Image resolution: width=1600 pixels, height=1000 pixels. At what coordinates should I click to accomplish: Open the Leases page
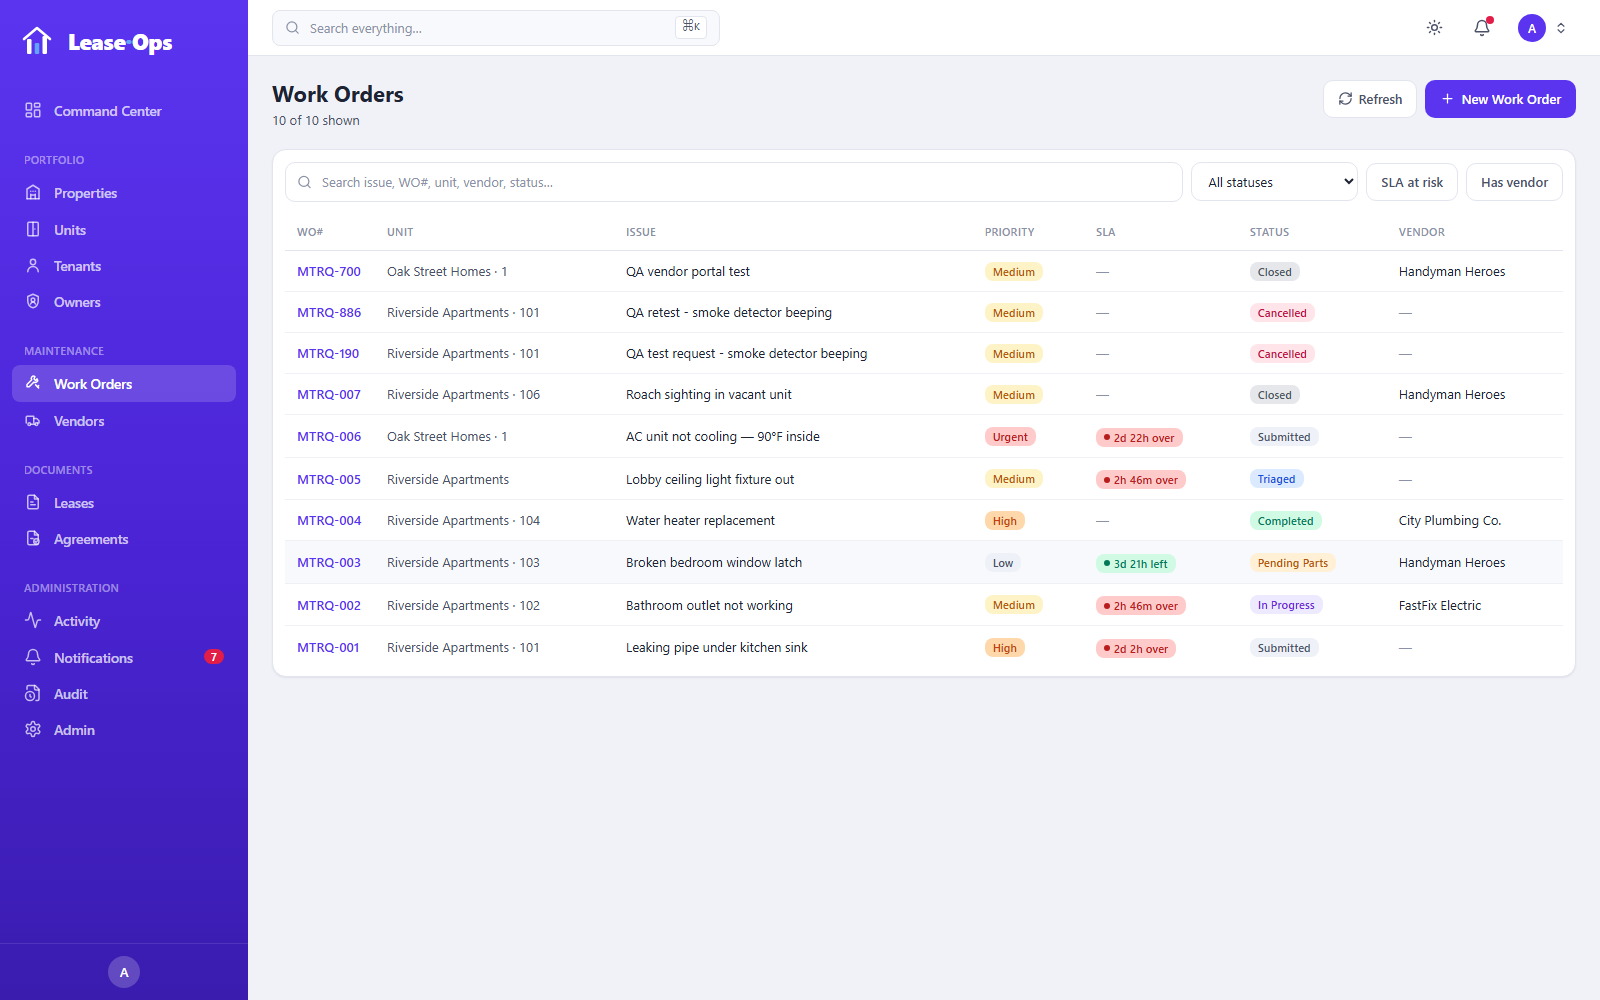click(124, 502)
